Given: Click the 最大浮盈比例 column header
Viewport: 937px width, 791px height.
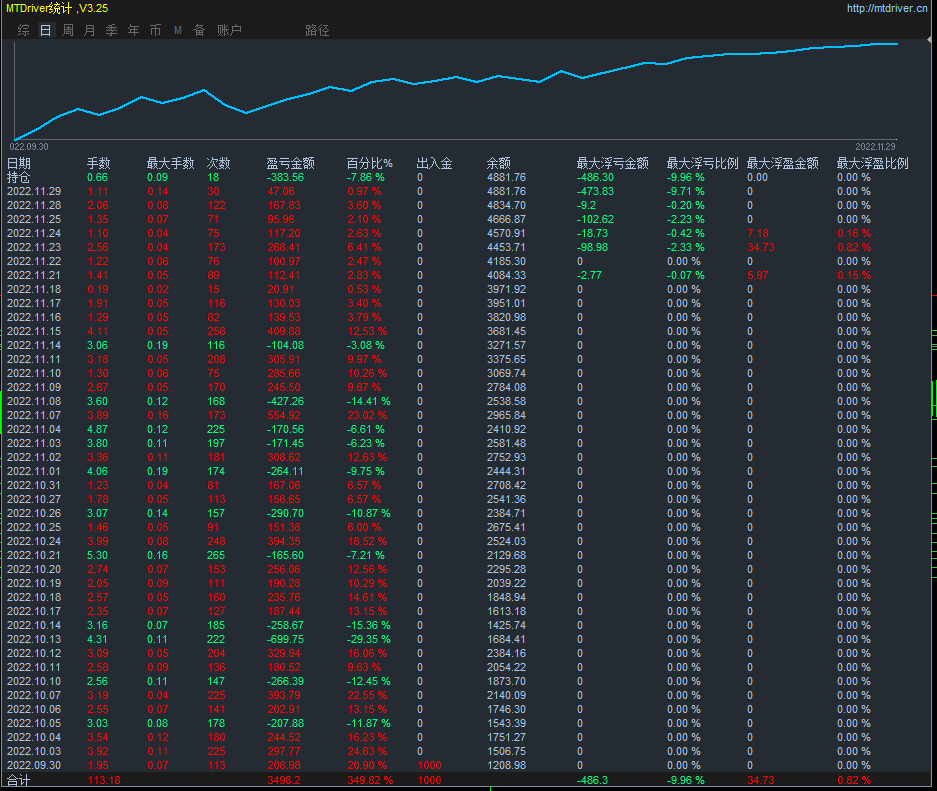Looking at the screenshot, I should click(872, 163).
